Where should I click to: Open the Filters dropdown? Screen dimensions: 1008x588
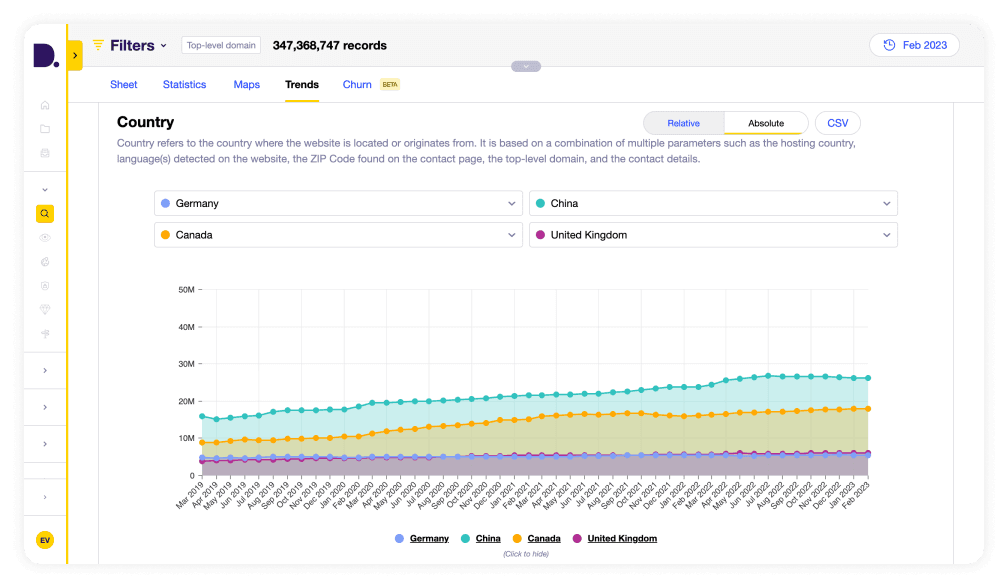[x=130, y=46]
